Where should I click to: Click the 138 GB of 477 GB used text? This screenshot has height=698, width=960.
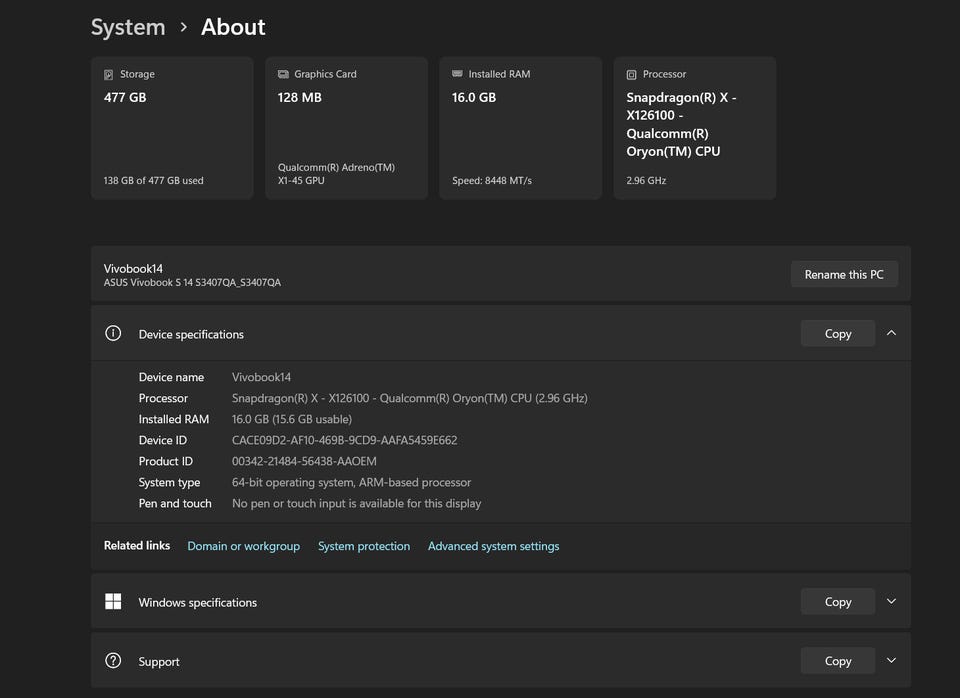[x=154, y=181]
